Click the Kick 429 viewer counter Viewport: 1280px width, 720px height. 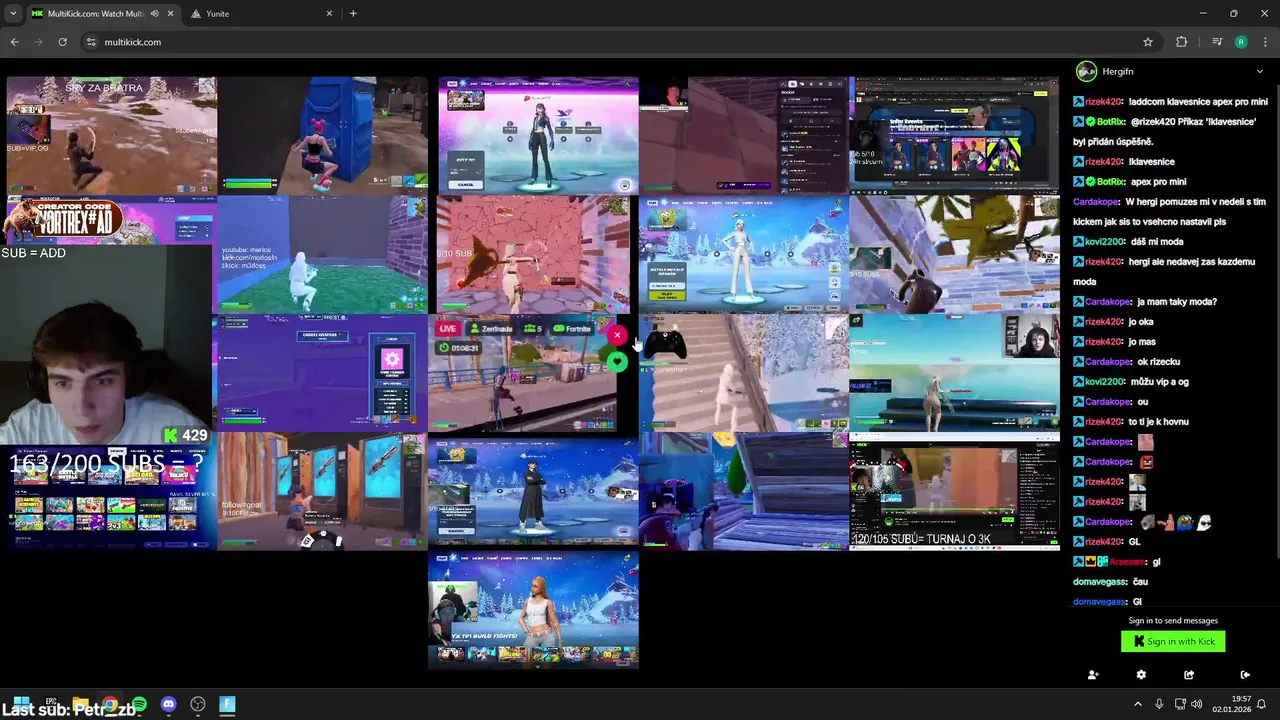tap(186, 435)
